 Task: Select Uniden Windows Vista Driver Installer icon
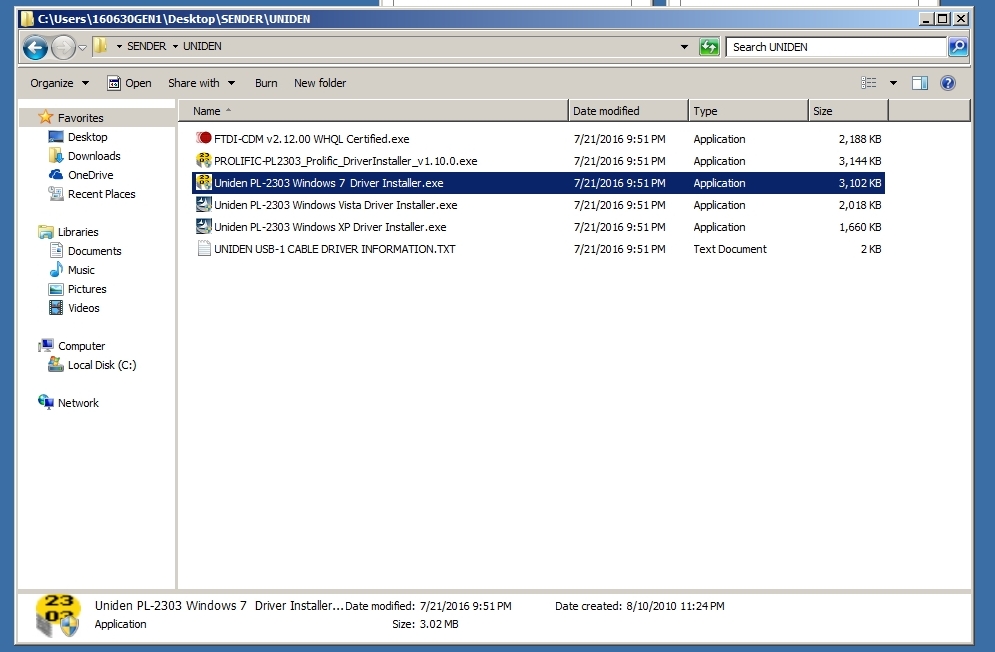(x=203, y=204)
